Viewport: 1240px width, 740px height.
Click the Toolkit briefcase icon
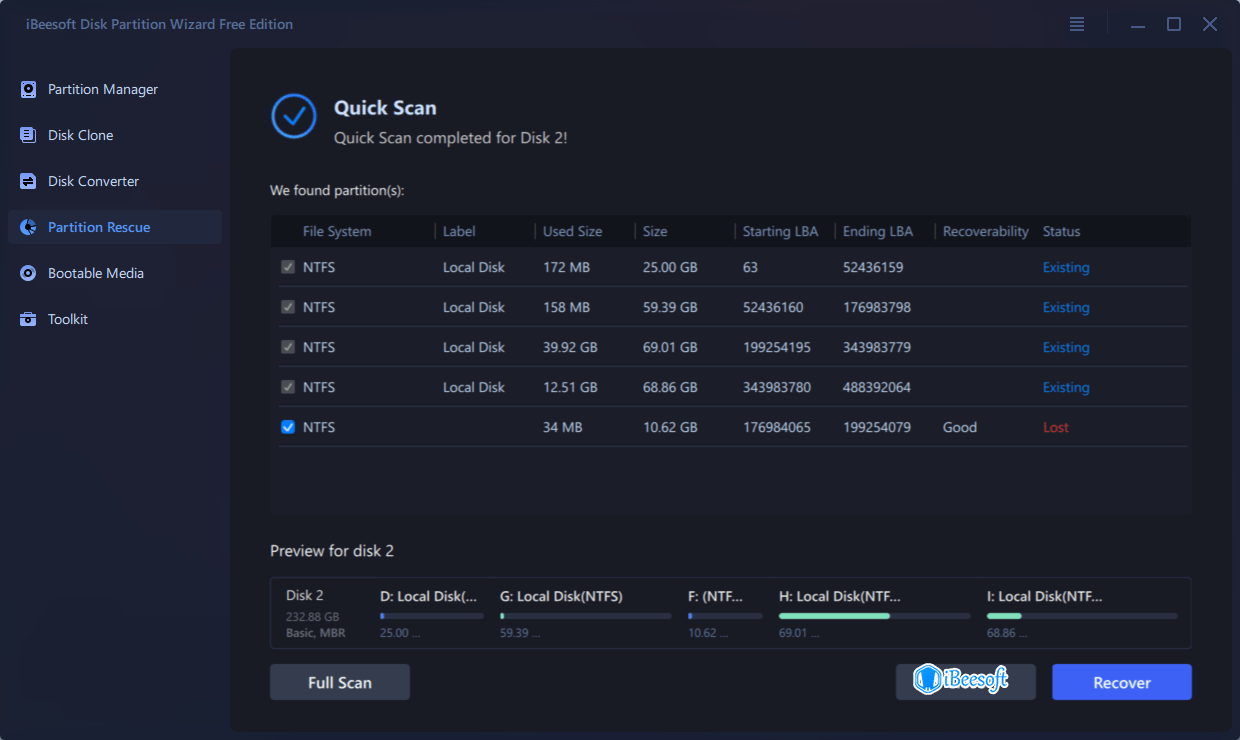[28, 320]
